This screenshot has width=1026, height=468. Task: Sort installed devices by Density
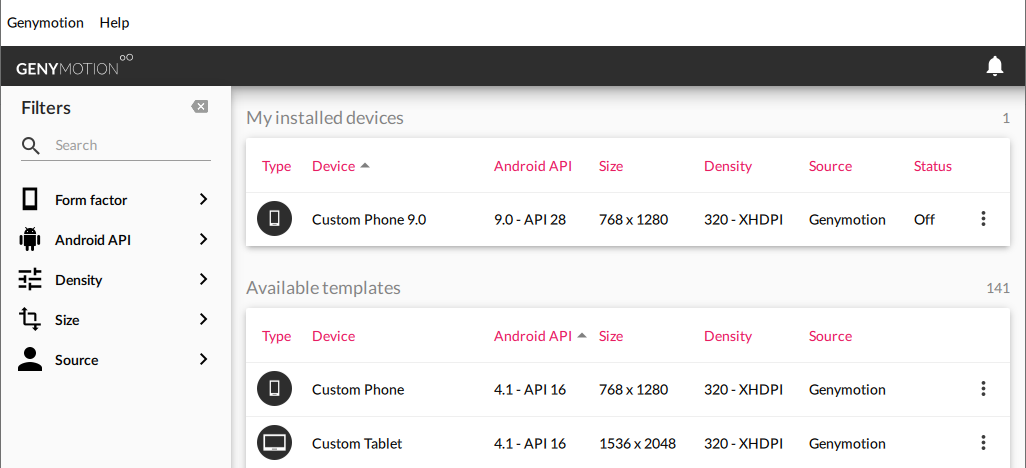(728, 166)
